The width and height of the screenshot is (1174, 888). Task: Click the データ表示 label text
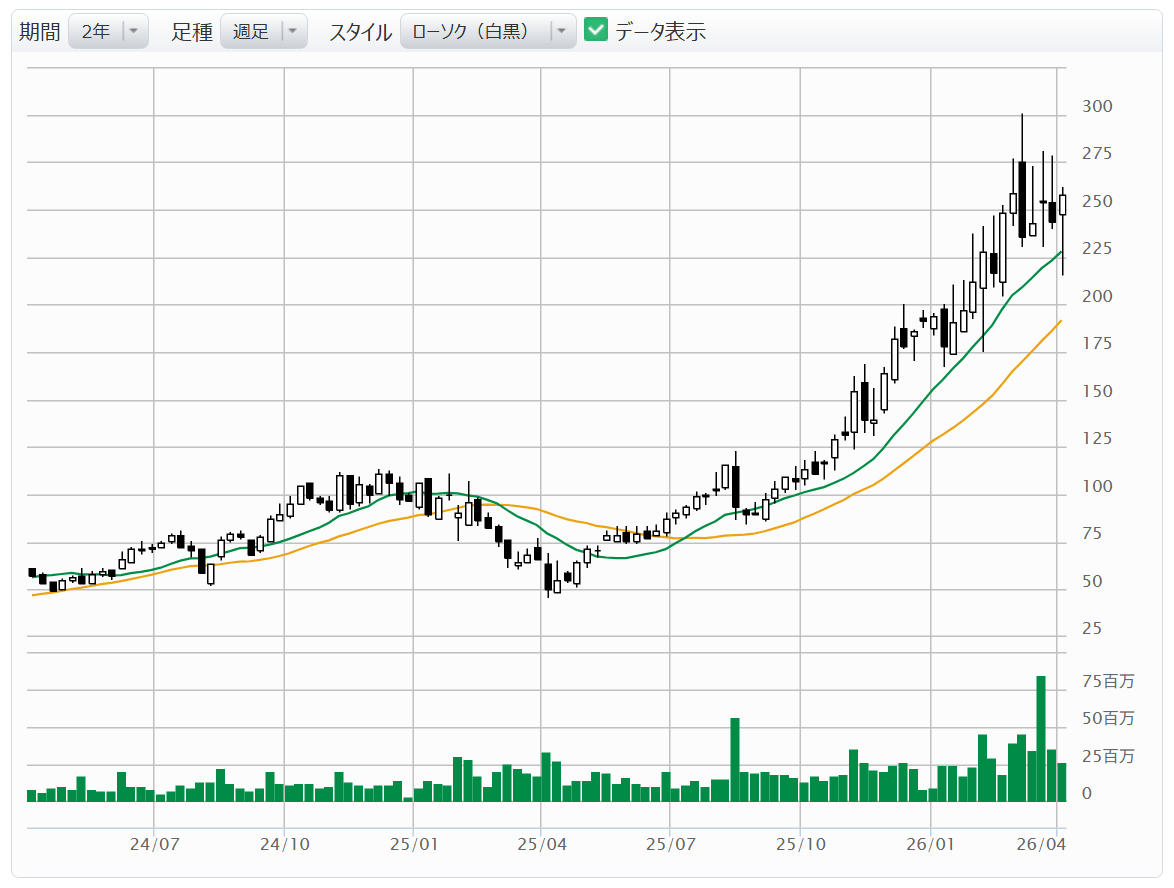point(660,31)
